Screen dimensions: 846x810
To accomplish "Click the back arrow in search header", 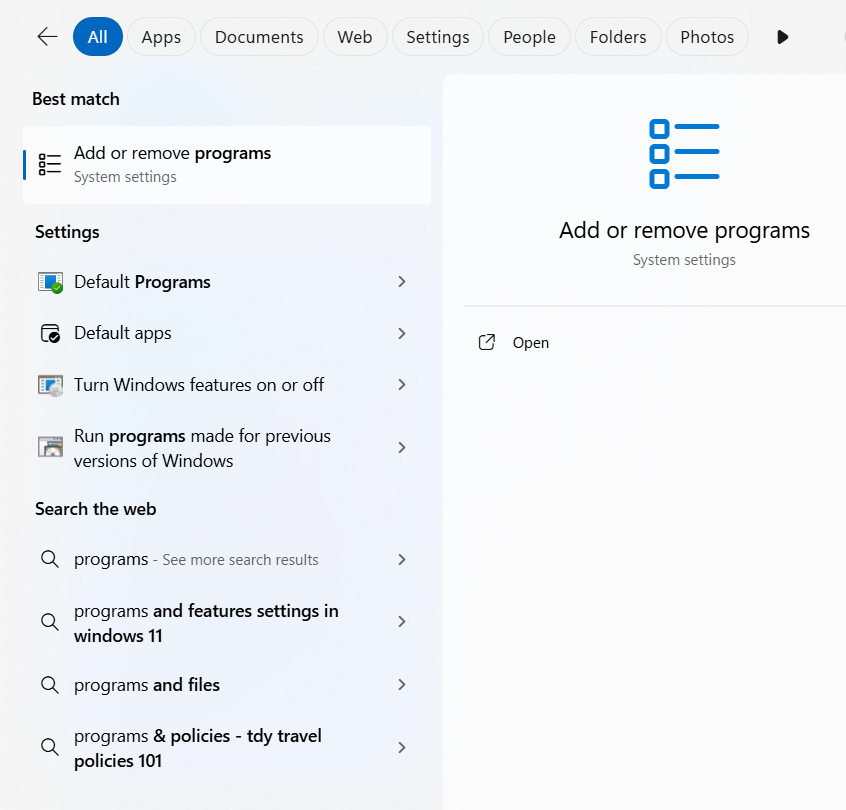I will 47,37.
